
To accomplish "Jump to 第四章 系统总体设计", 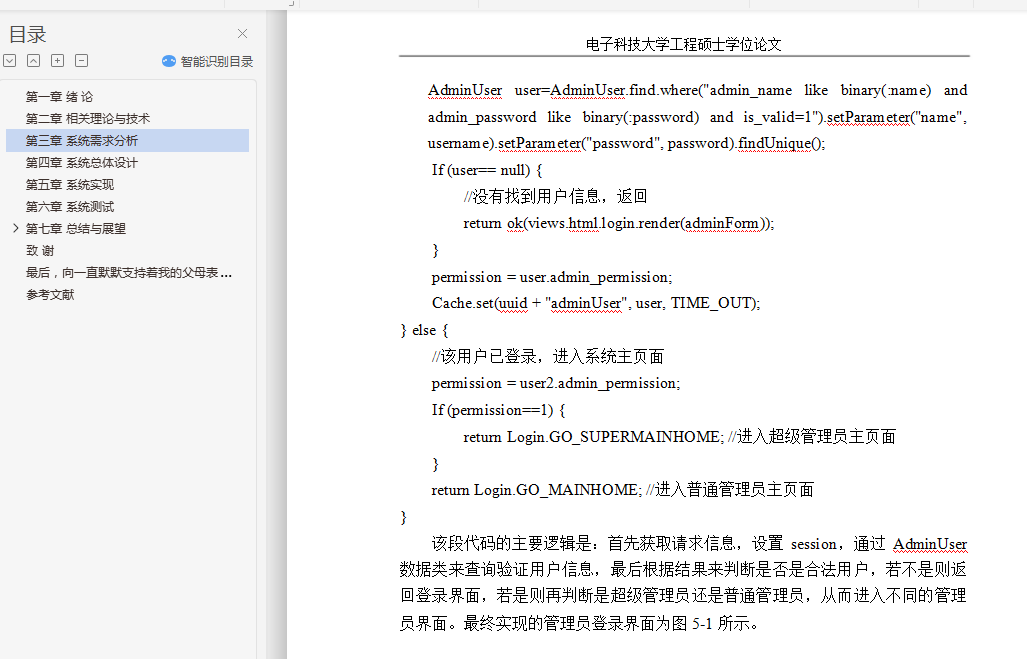I will pyautogui.click(x=82, y=162).
